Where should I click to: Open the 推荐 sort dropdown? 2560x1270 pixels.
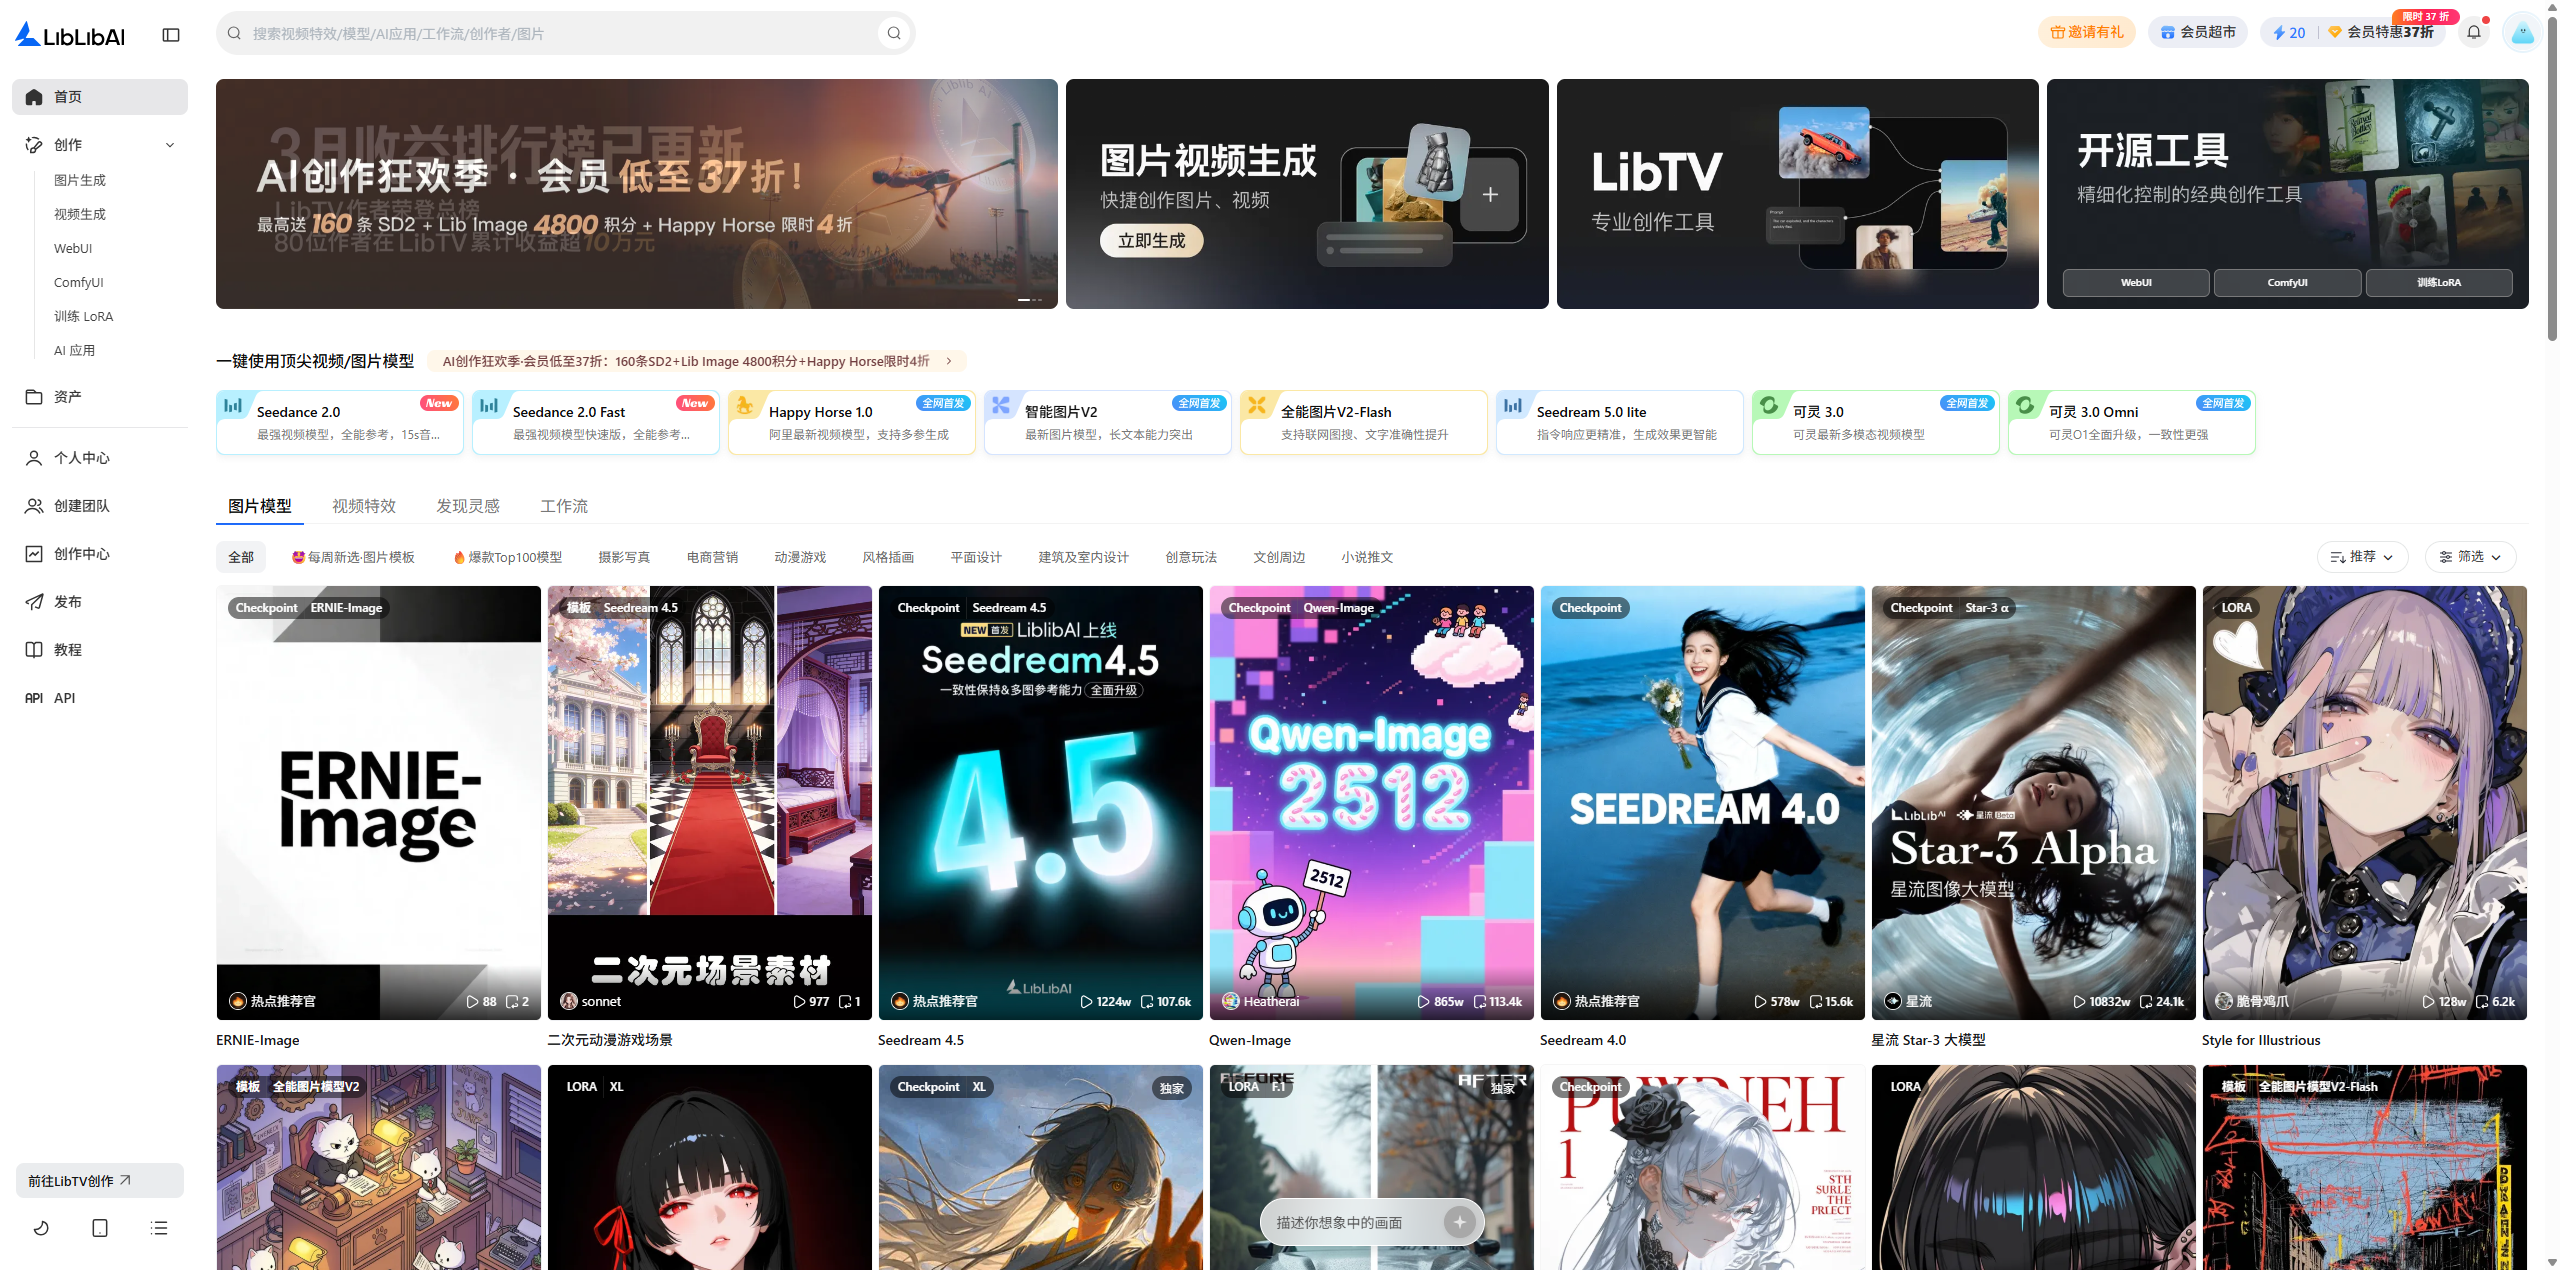(2362, 557)
